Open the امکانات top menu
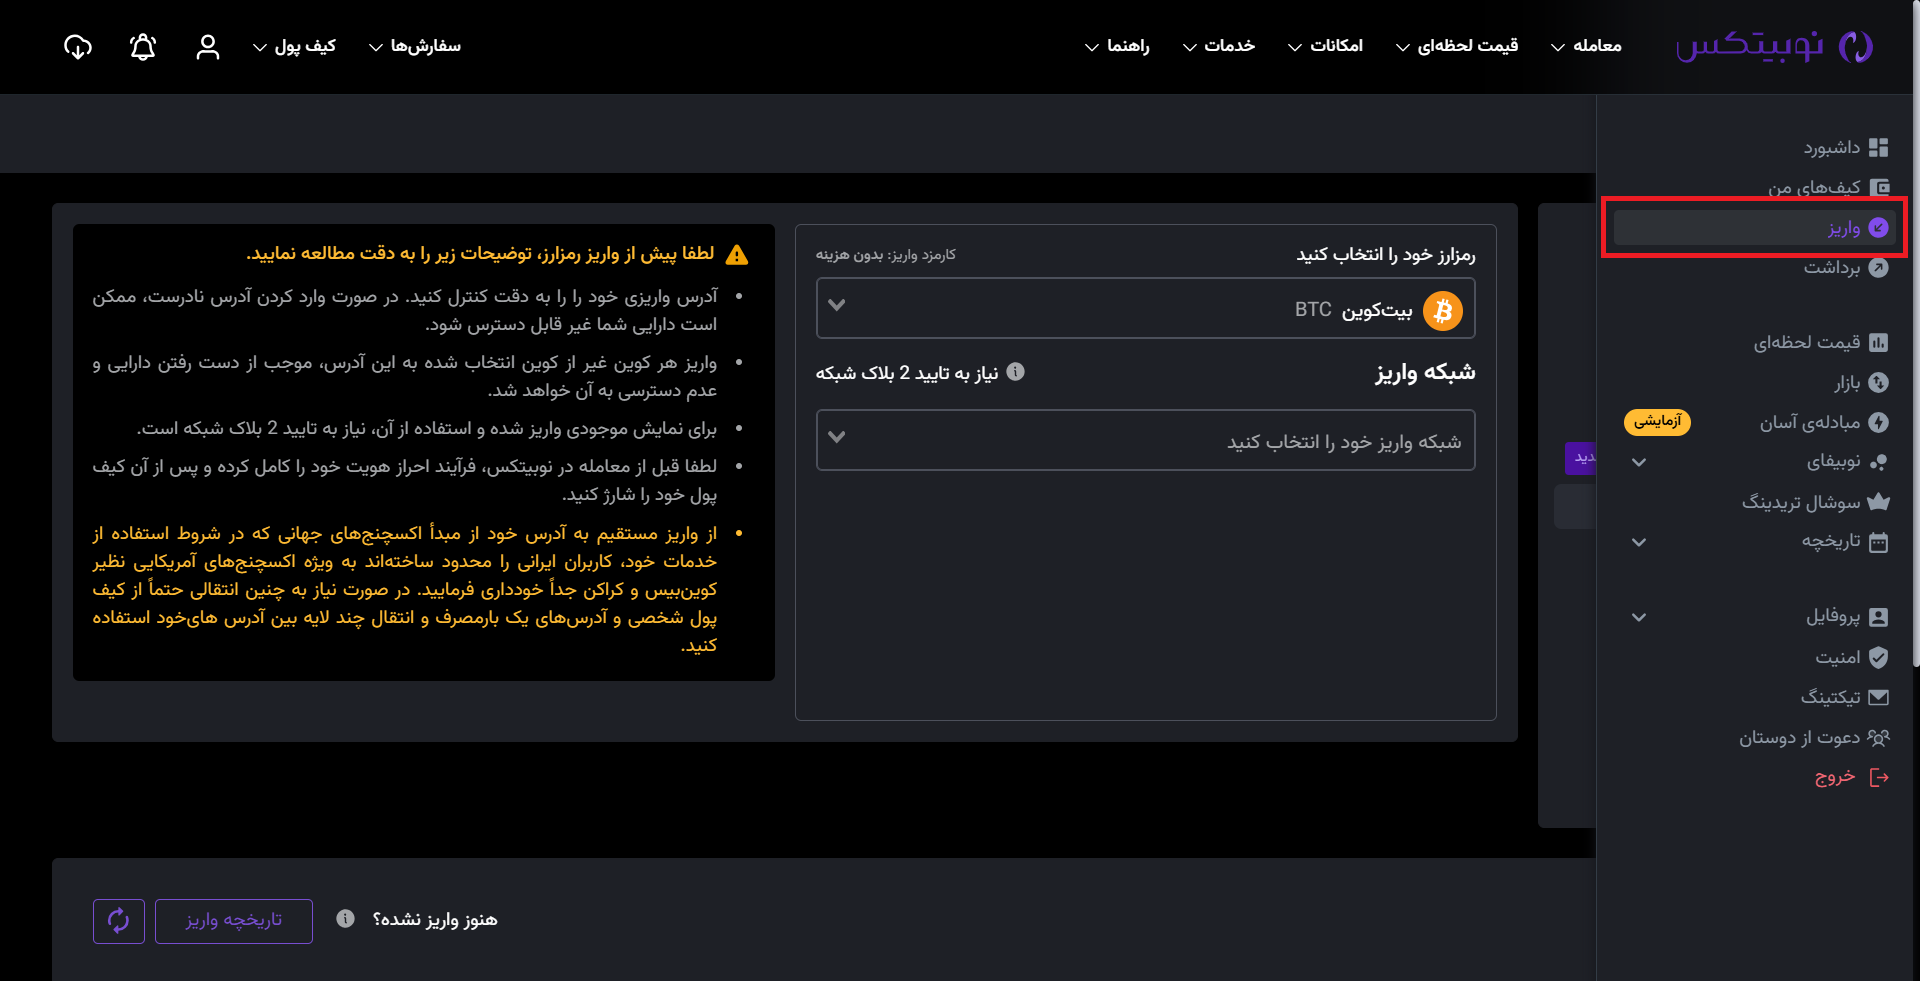The width and height of the screenshot is (1920, 981). pyautogui.click(x=1325, y=46)
